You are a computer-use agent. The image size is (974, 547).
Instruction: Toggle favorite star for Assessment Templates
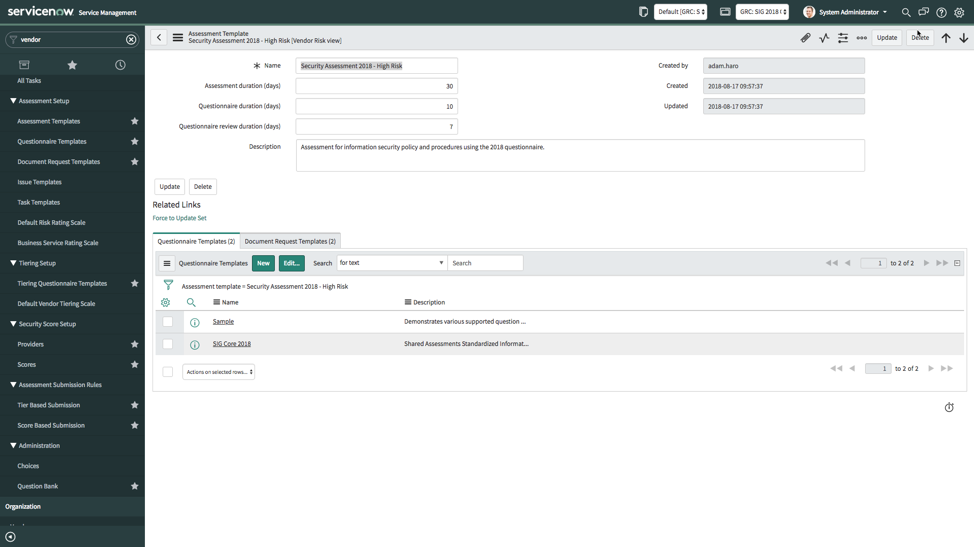pos(135,121)
